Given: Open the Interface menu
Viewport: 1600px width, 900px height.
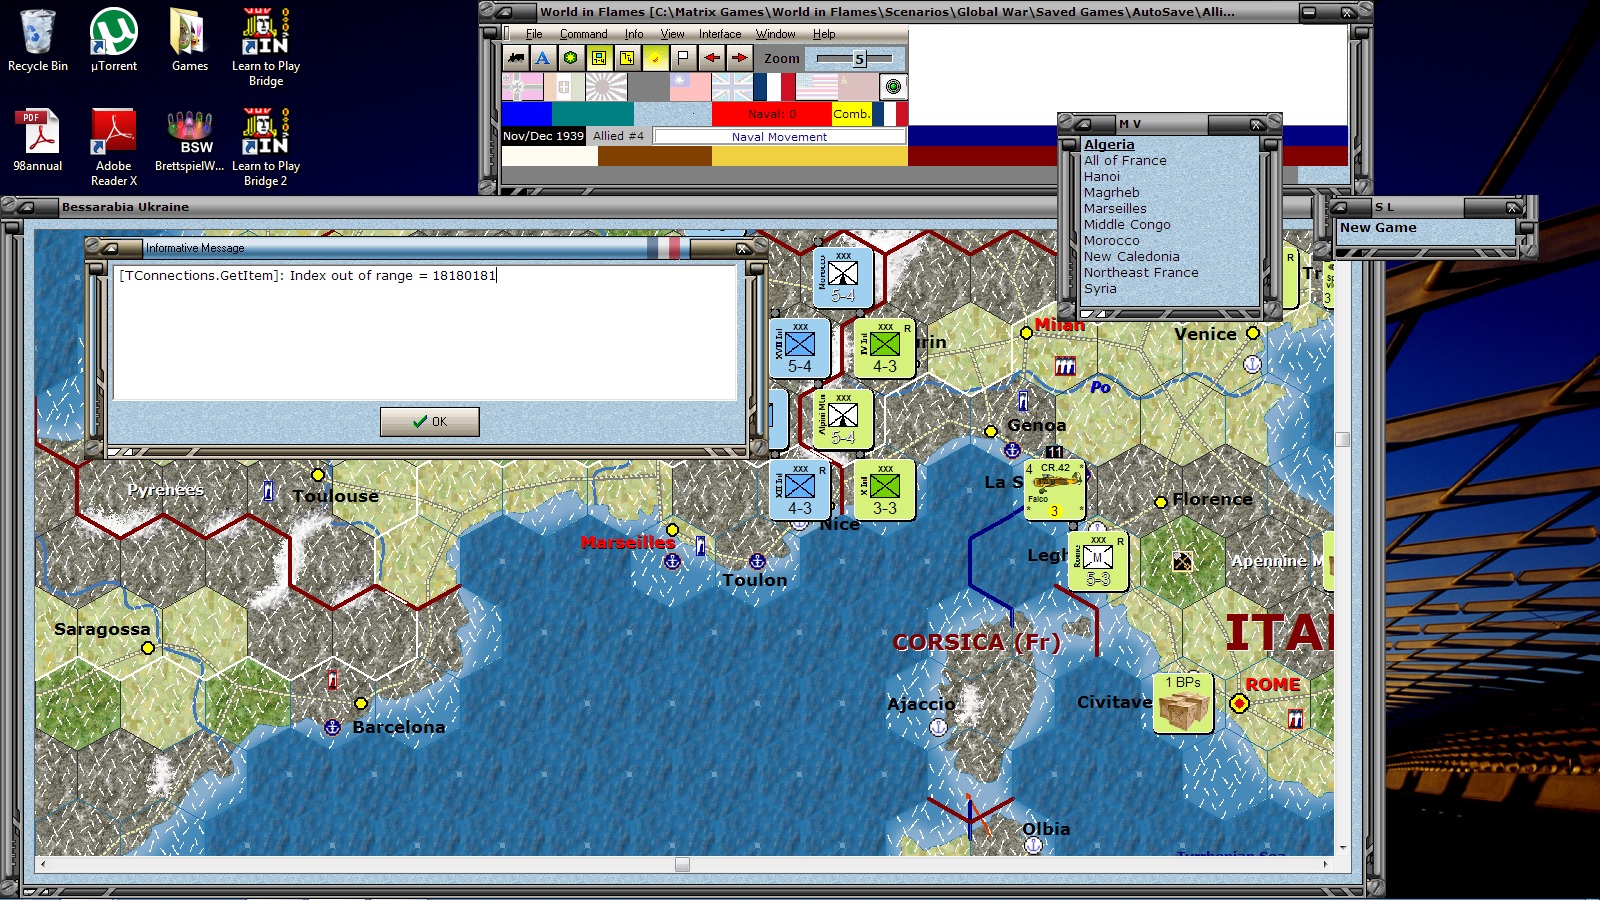Looking at the screenshot, I should 720,34.
